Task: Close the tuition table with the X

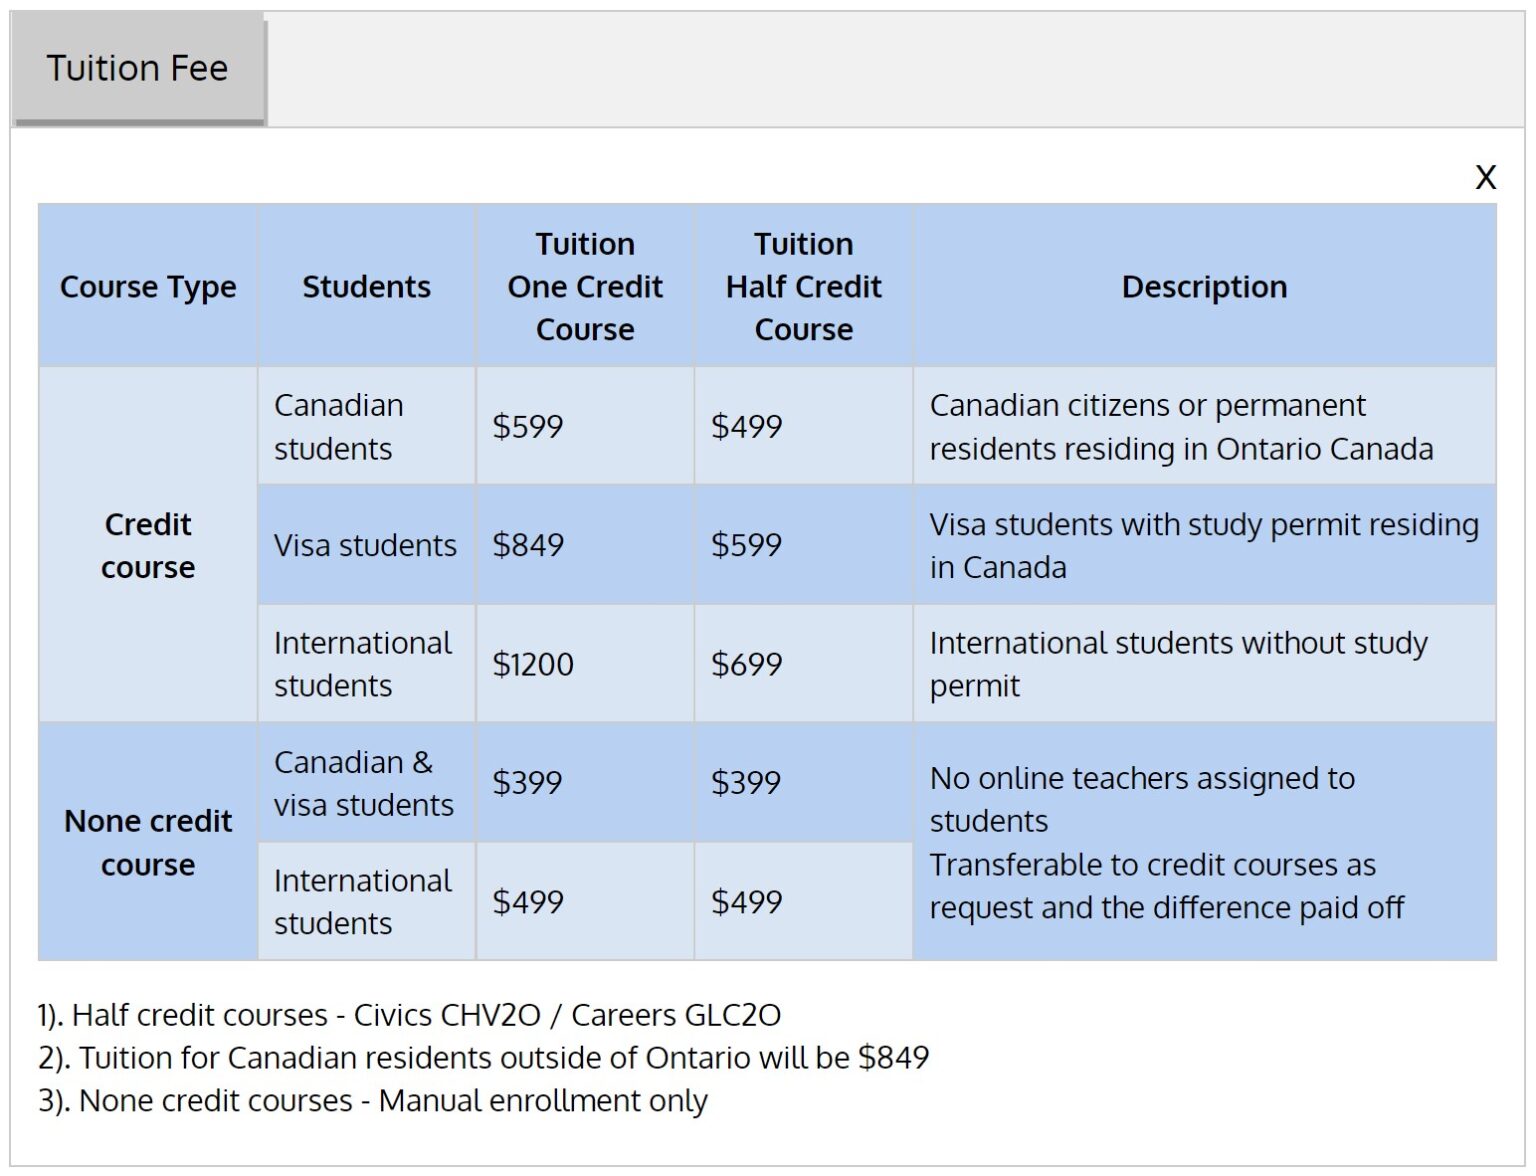Action: pyautogui.click(x=1486, y=177)
